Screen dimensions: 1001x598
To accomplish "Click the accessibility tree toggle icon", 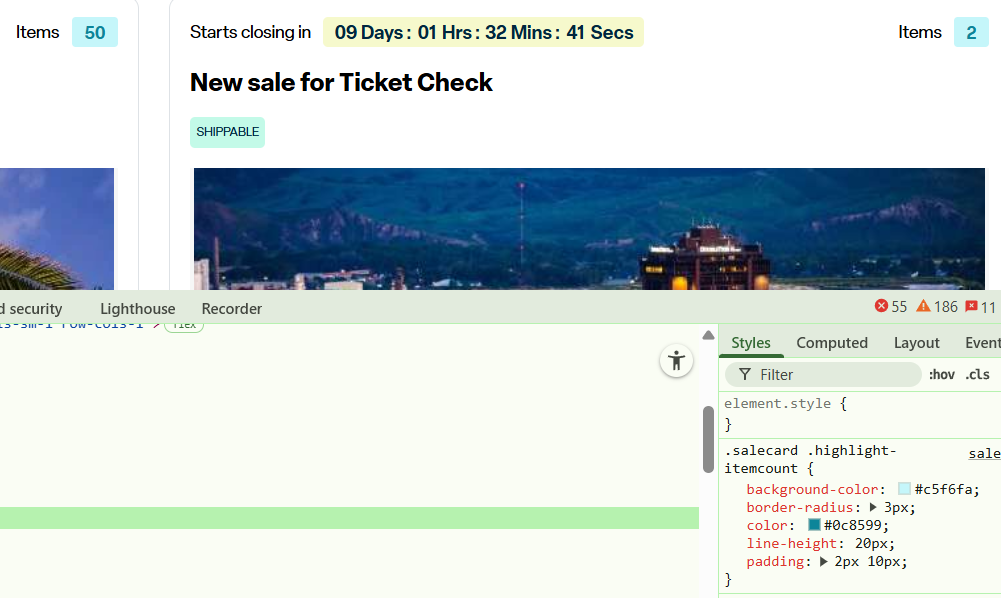I will (x=677, y=361).
